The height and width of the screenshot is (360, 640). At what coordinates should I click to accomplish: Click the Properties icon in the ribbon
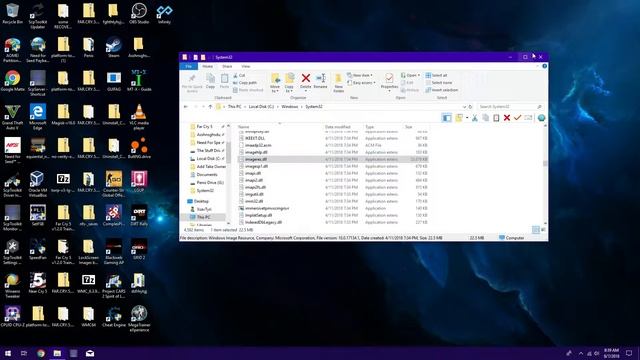pyautogui.click(x=389, y=78)
